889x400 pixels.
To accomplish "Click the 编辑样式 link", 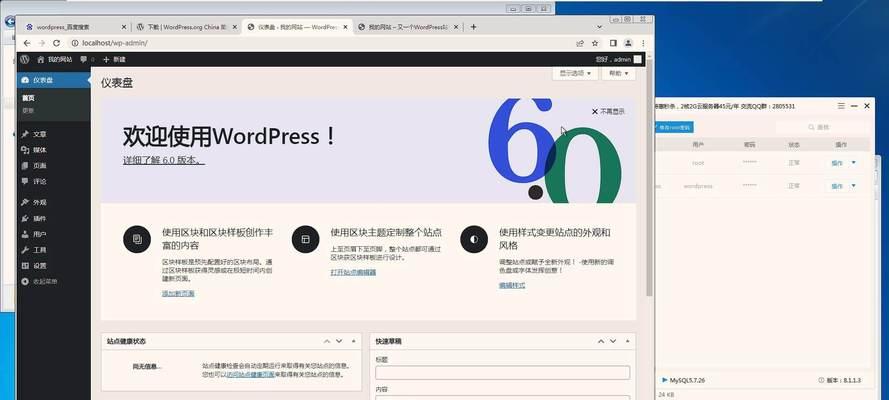I will coord(512,285).
